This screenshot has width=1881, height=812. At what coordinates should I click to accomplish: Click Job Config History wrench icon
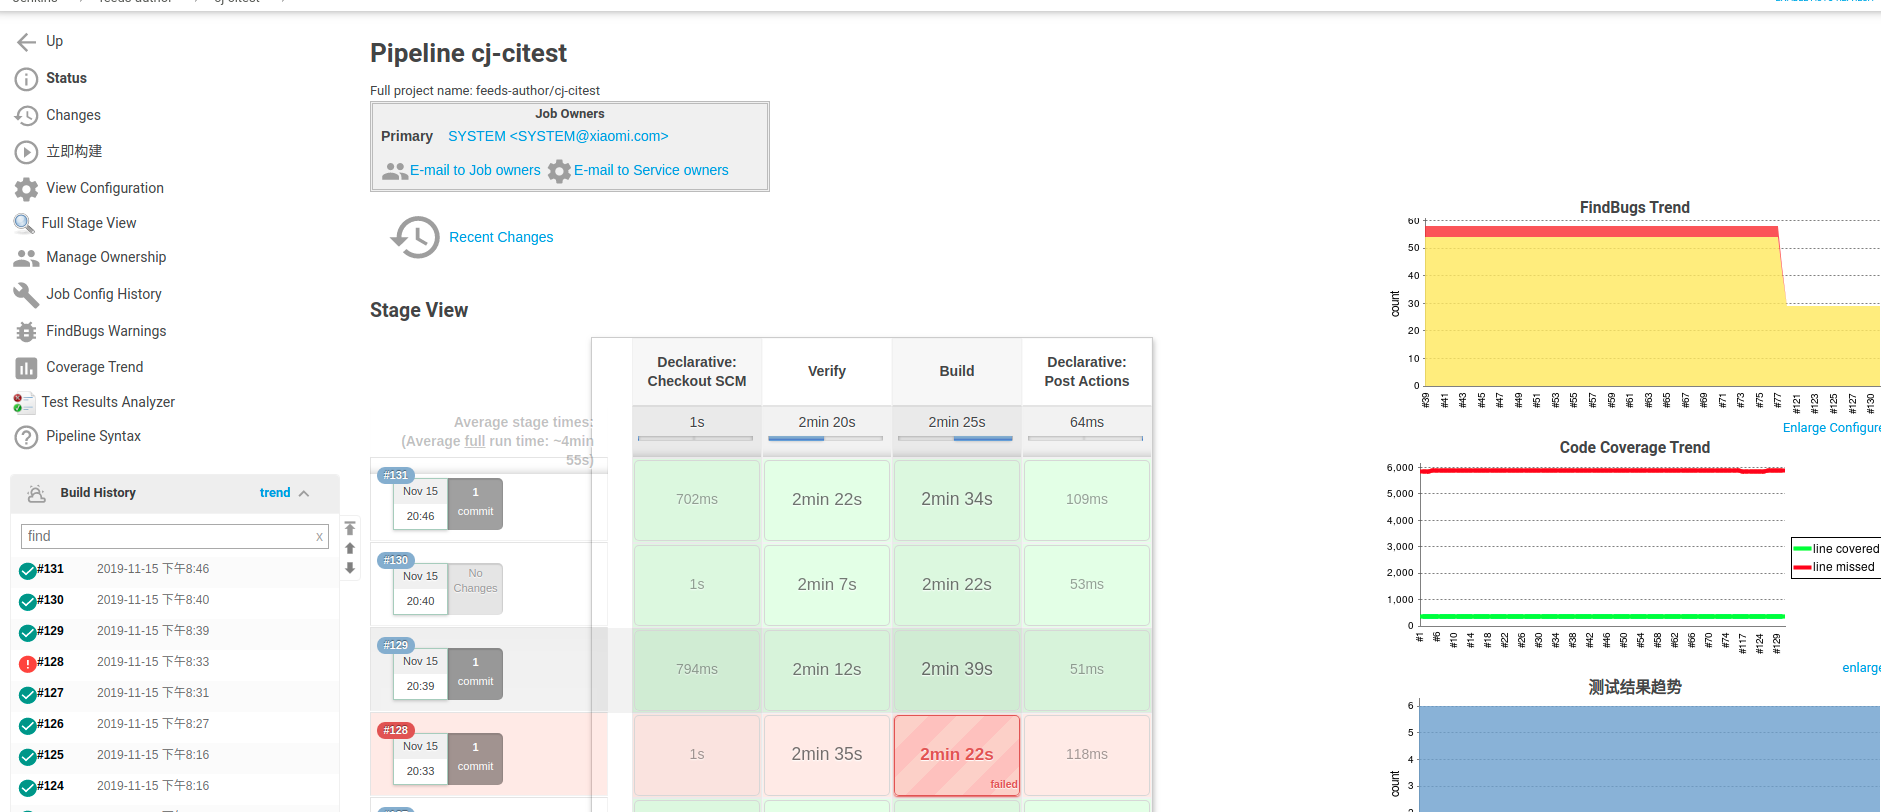(27, 295)
